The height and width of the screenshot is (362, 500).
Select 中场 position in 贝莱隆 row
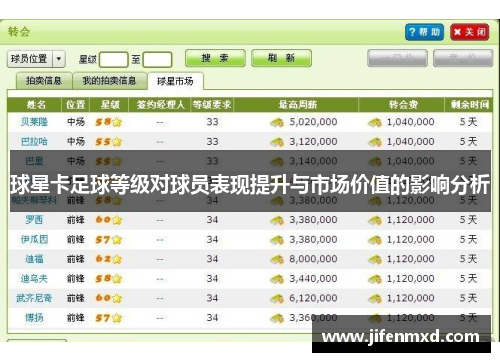coord(76,122)
